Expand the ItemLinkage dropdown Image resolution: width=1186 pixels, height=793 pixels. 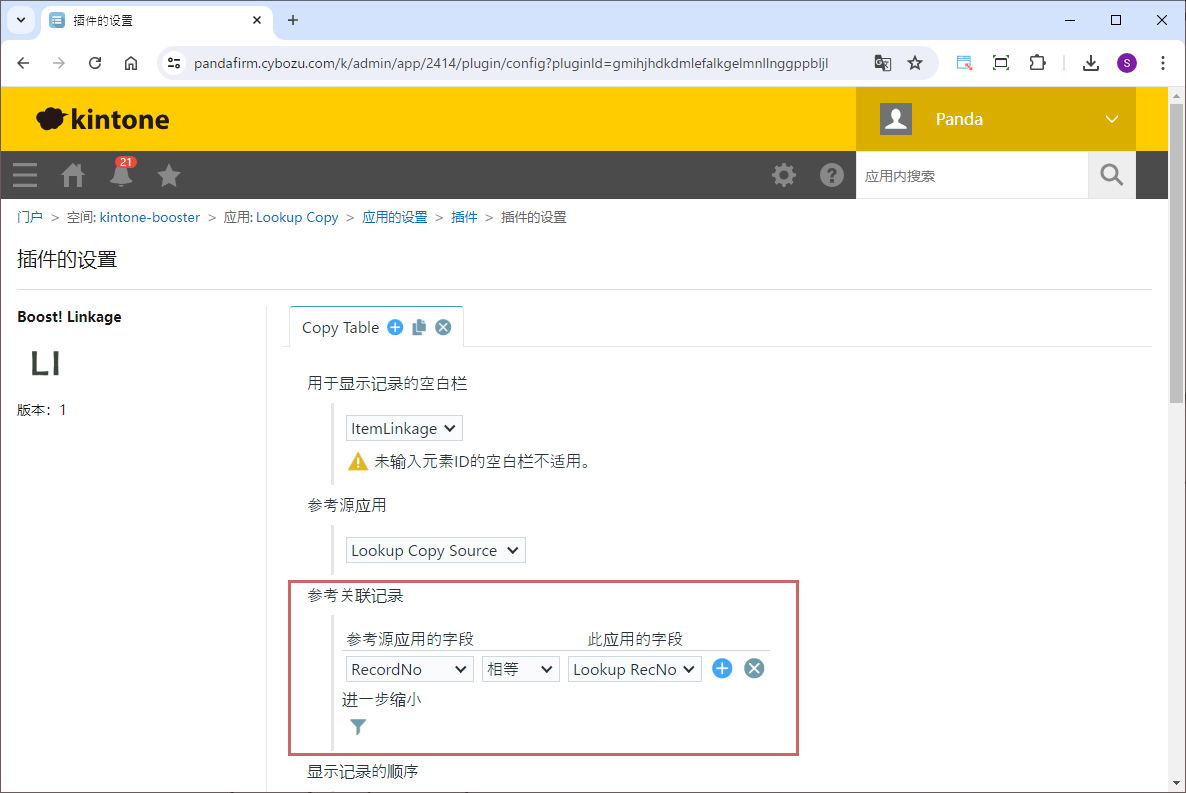click(x=404, y=428)
